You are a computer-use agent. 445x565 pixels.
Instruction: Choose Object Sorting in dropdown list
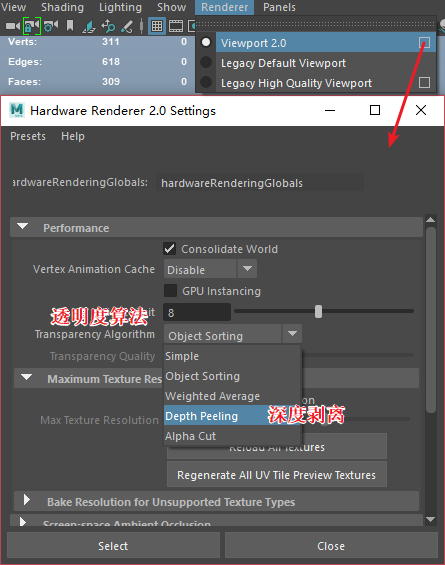(x=232, y=376)
